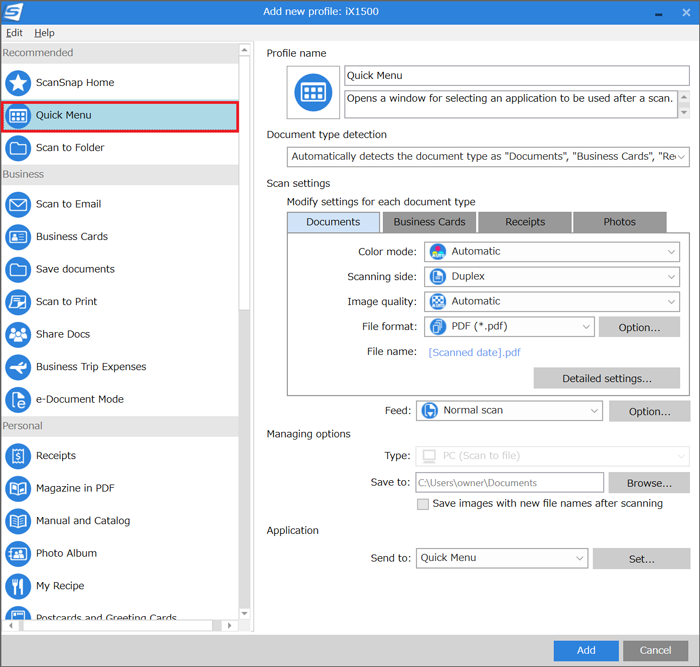Click the Normal scan feed icon

coord(429,410)
